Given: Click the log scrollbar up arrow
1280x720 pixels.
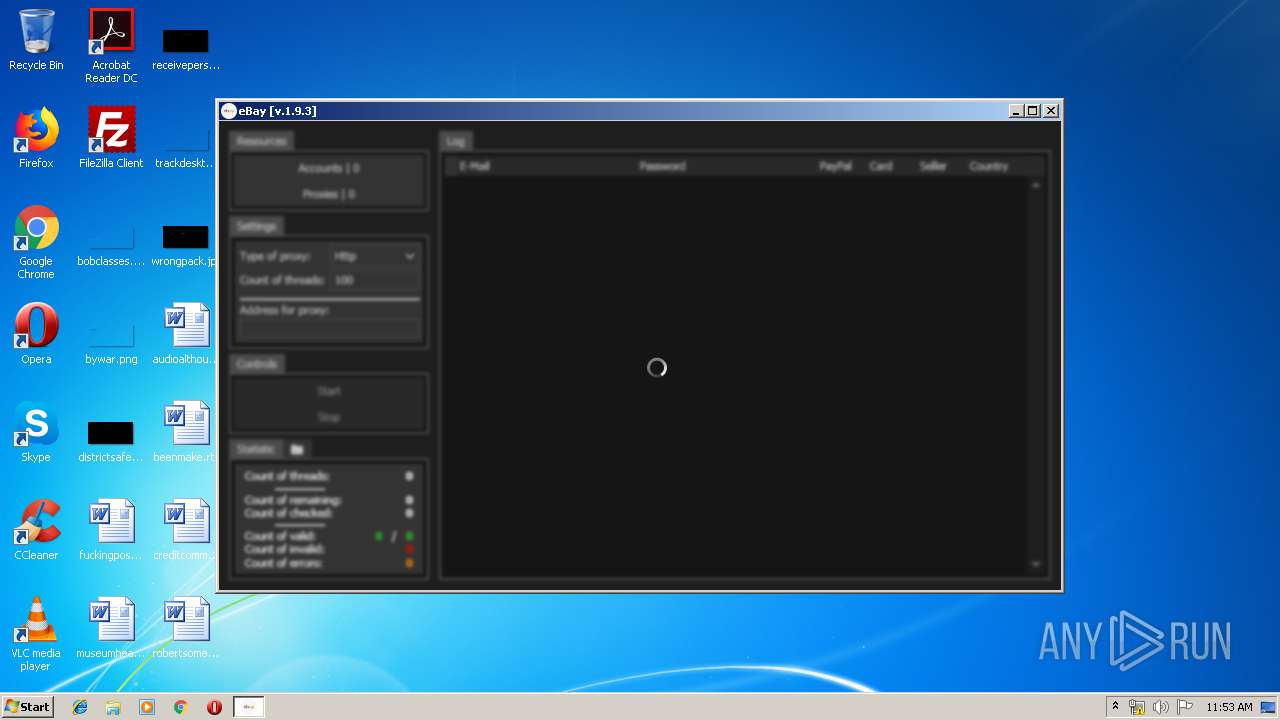Looking at the screenshot, I should point(1036,186).
